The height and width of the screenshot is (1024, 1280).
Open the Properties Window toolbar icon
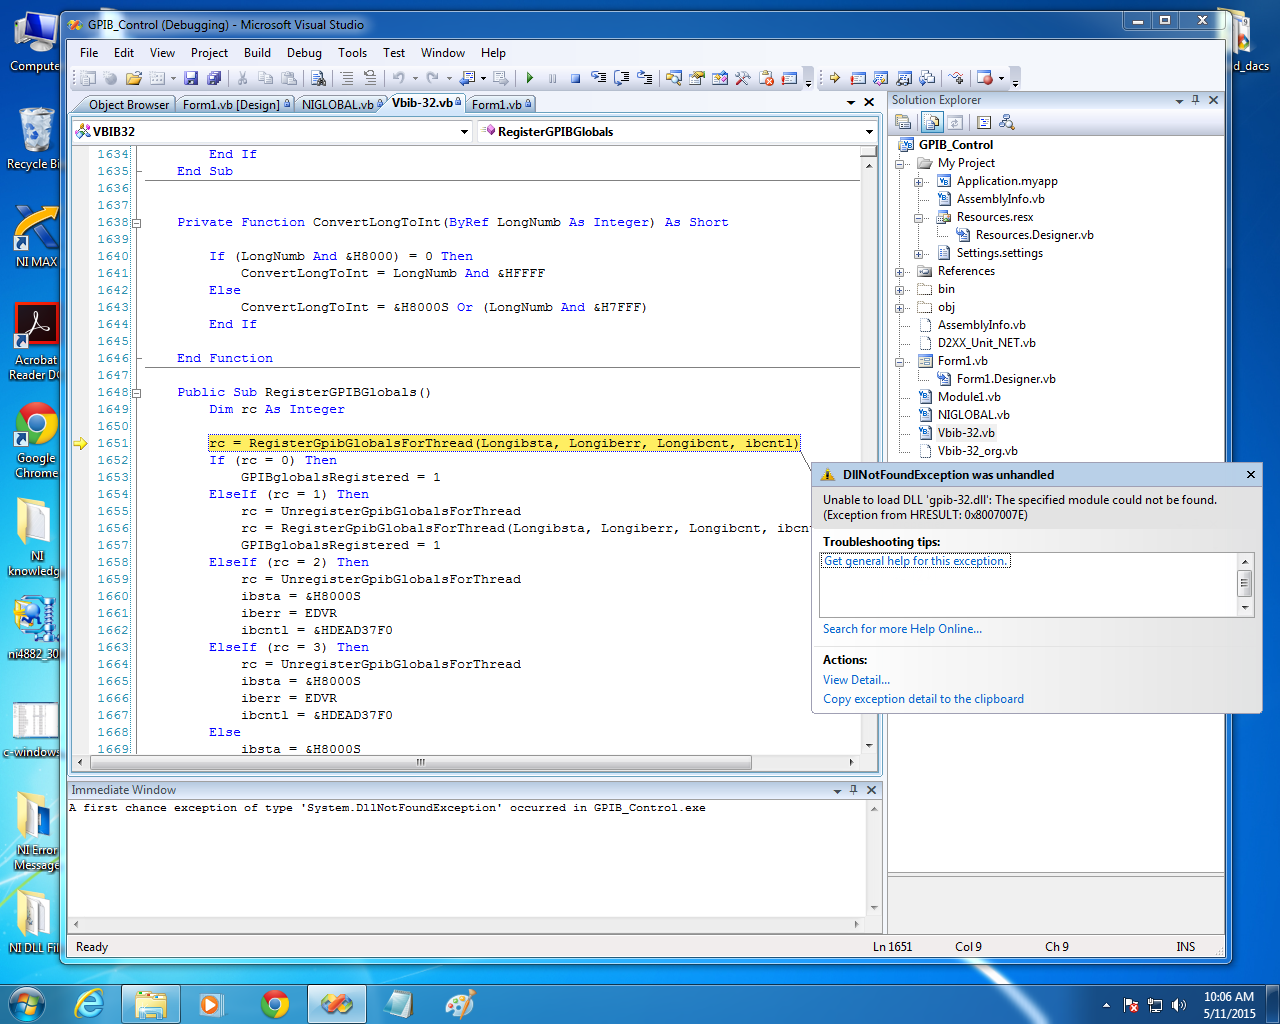697,78
